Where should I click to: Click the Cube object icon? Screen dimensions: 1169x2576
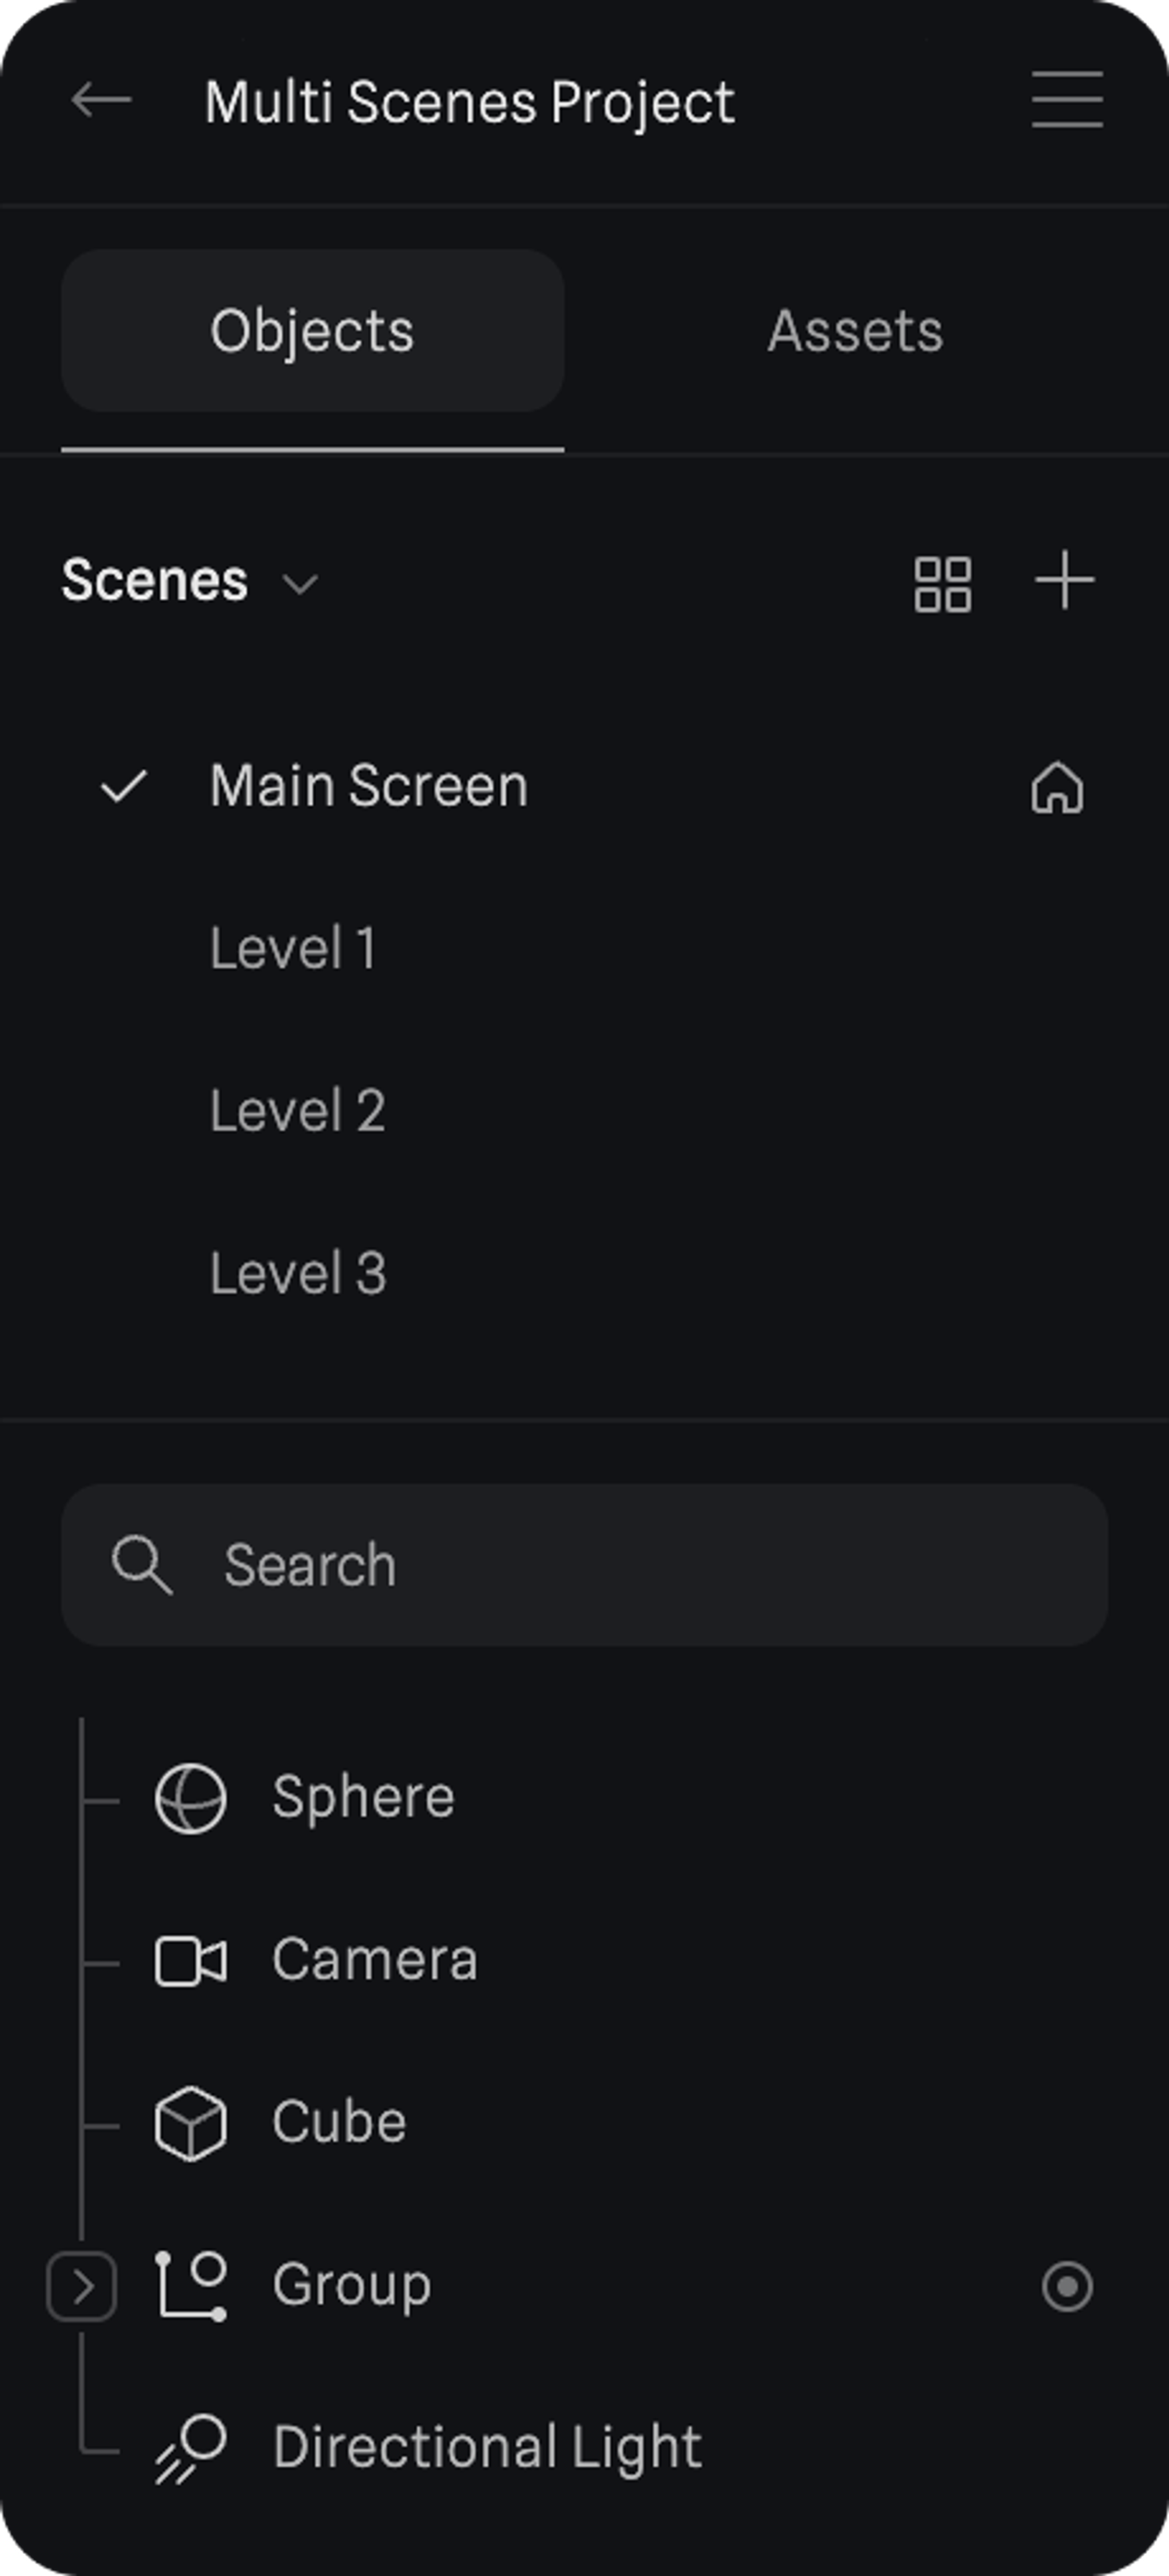(190, 2123)
